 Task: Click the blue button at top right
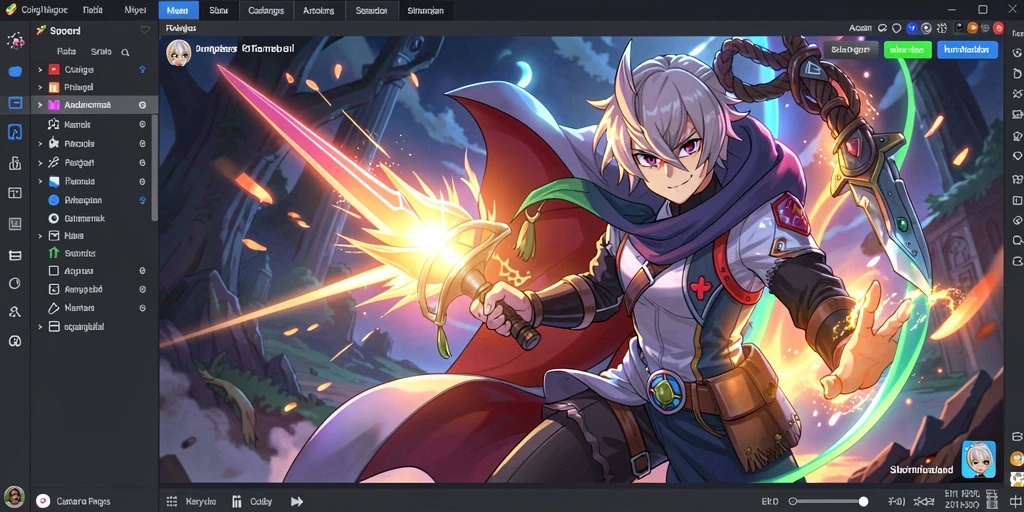coord(967,50)
